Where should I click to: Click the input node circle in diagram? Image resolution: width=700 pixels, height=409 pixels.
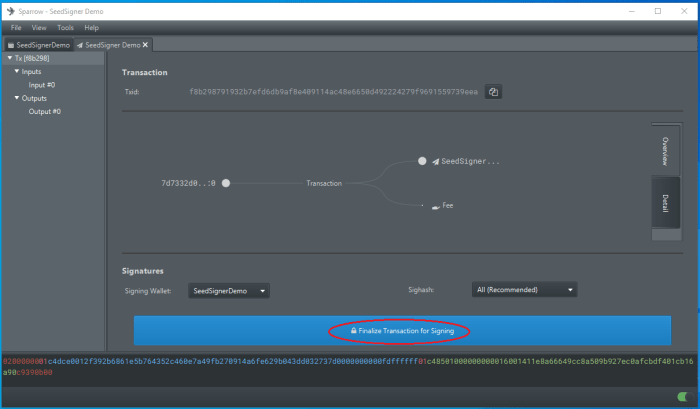pos(226,183)
